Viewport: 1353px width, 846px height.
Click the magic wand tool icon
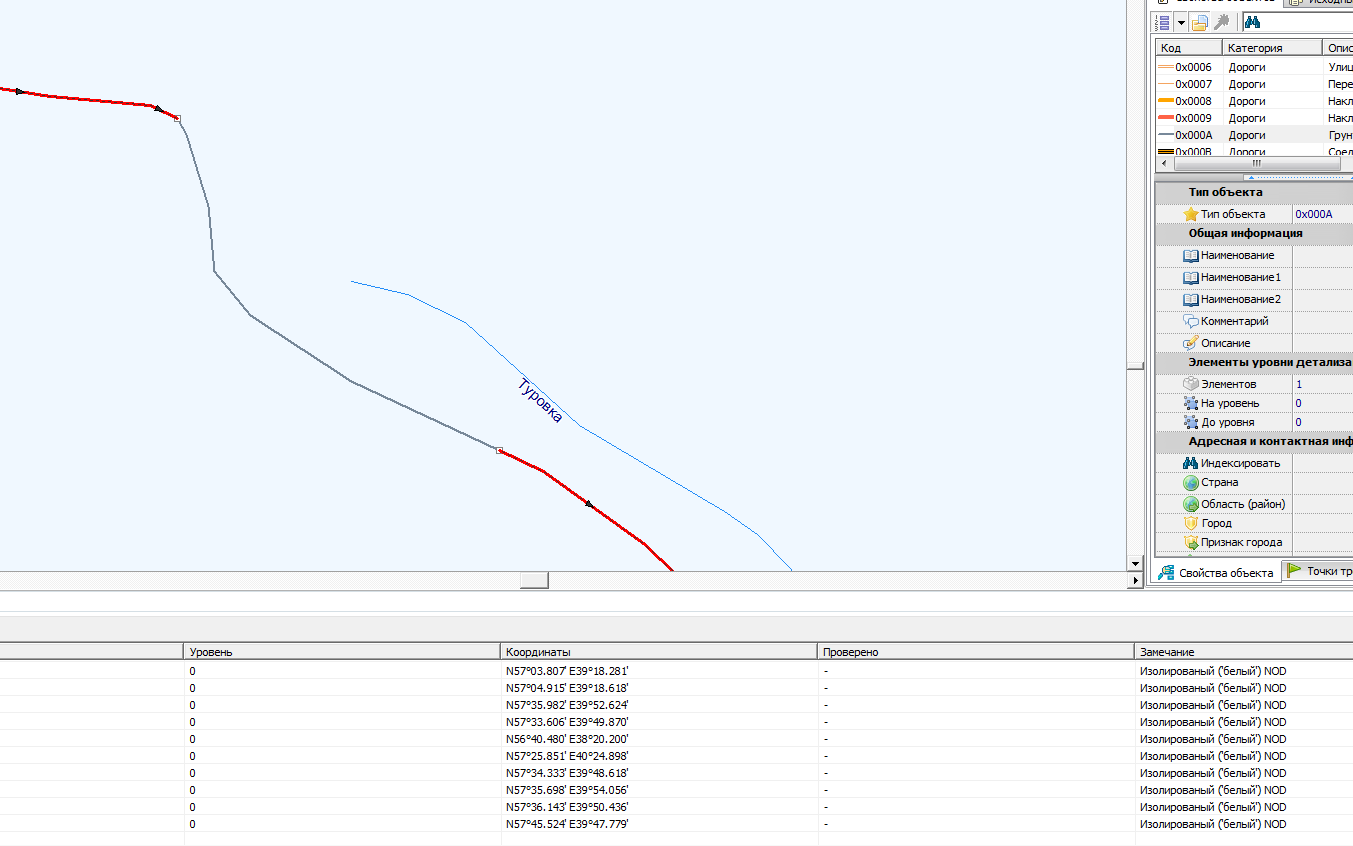tap(1221, 22)
